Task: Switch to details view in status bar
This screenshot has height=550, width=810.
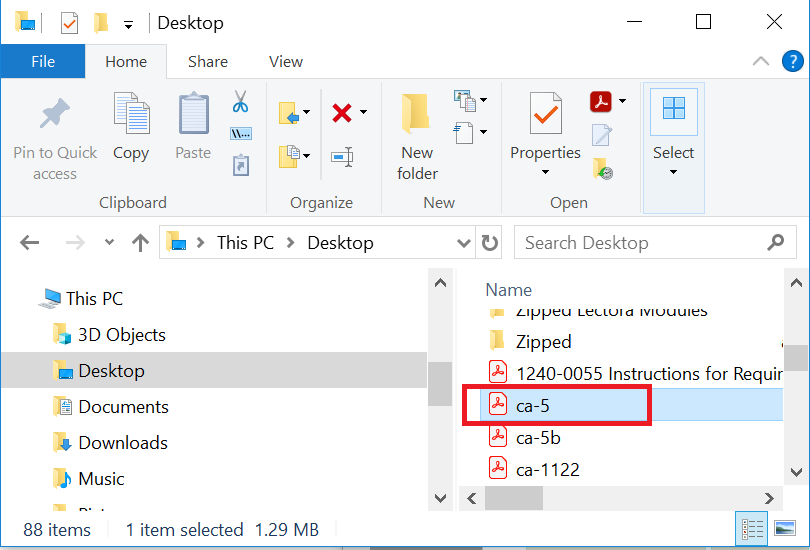Action: click(x=754, y=528)
